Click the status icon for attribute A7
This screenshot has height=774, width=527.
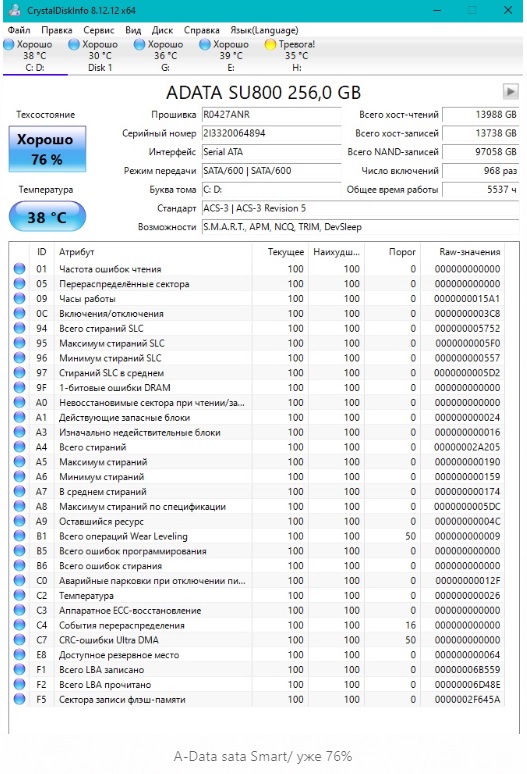tap(19, 492)
